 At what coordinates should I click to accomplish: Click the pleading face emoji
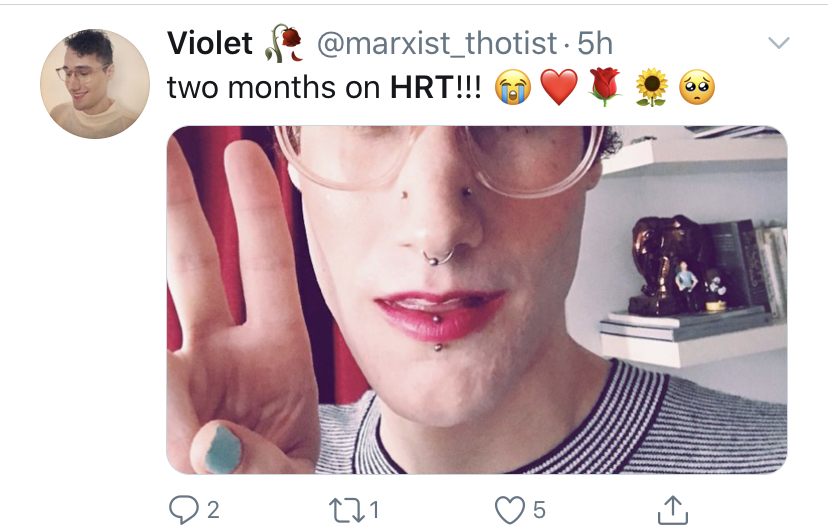(697, 87)
